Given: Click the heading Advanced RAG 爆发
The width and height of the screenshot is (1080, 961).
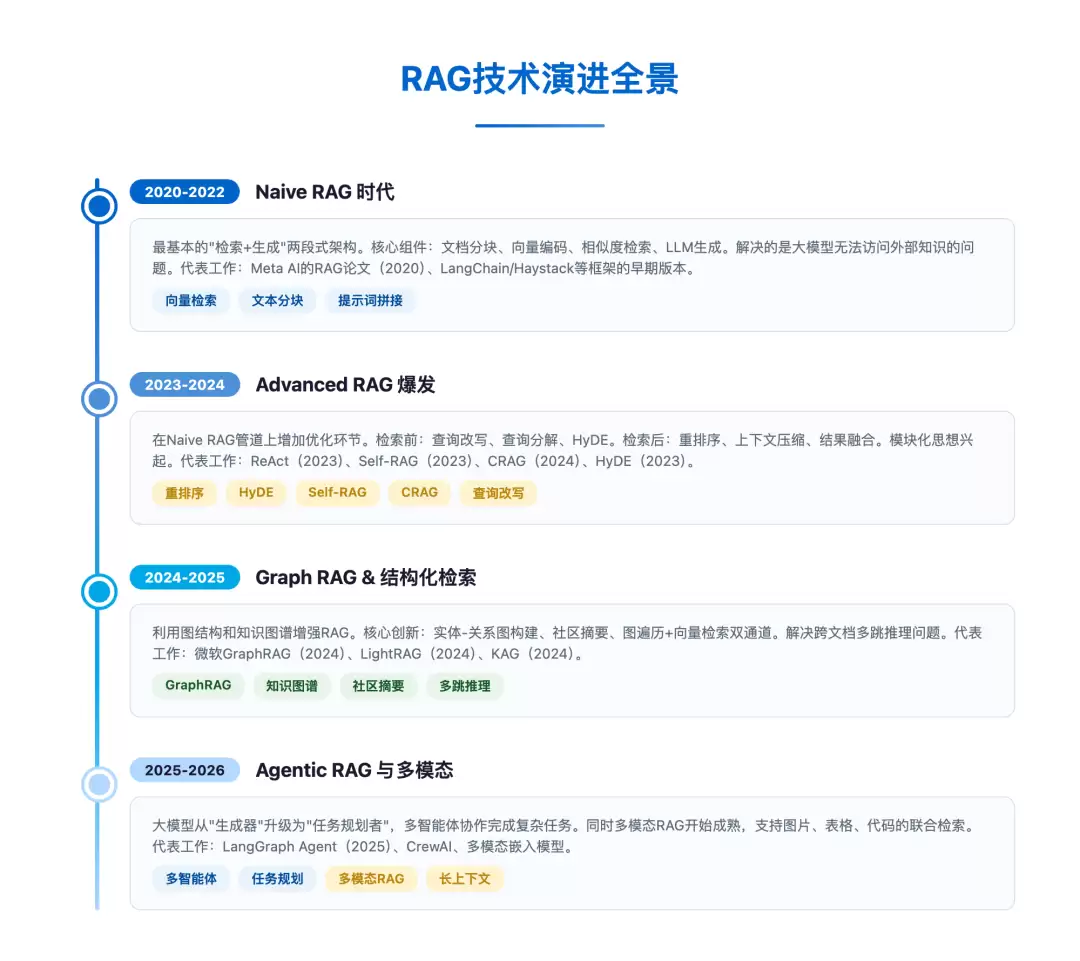Looking at the screenshot, I should [345, 384].
